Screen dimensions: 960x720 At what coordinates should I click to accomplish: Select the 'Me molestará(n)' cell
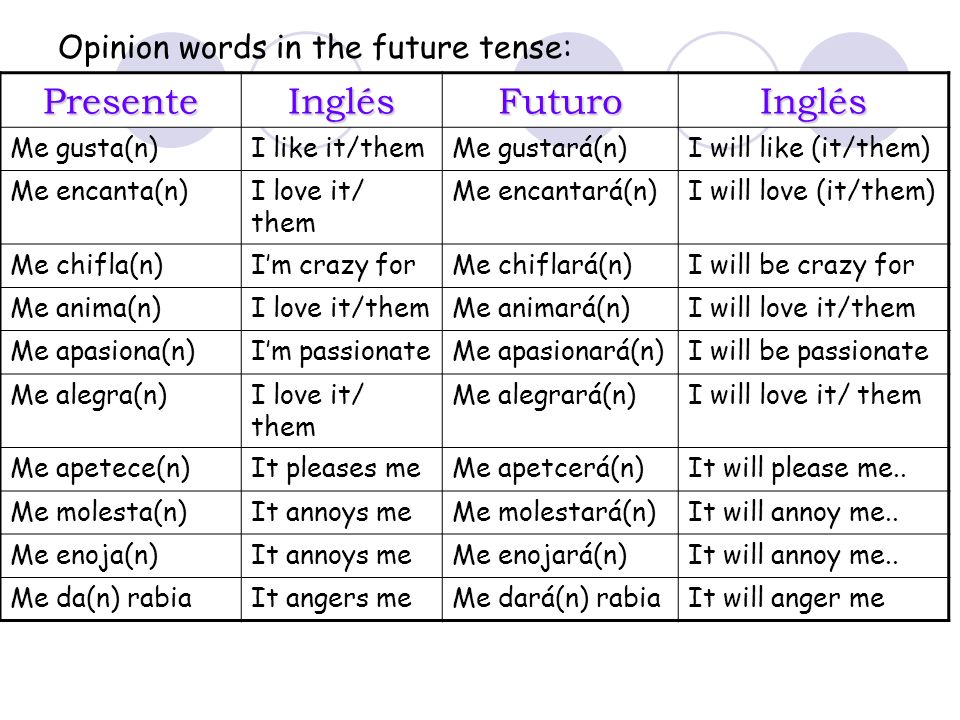tap(560, 512)
